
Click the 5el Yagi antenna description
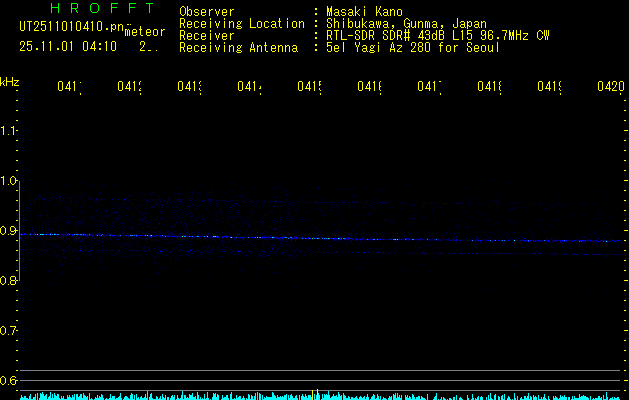coord(412,47)
